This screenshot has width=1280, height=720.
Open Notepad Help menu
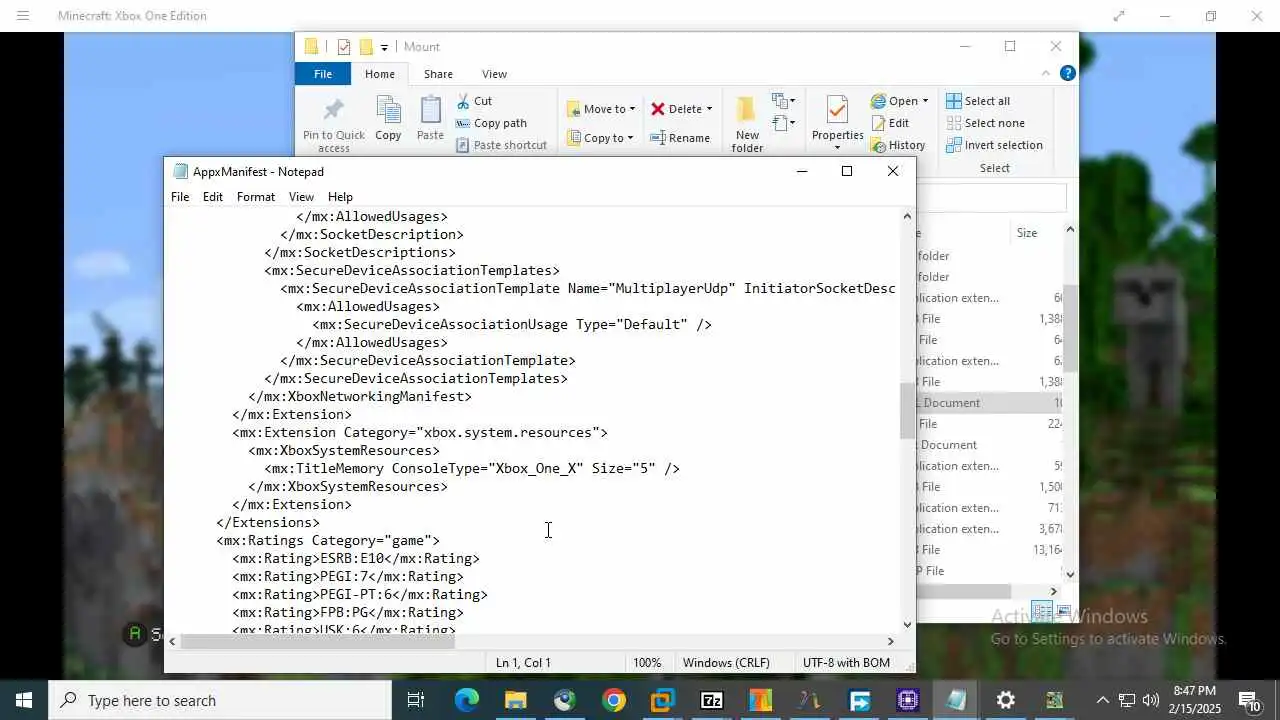pyautogui.click(x=340, y=197)
